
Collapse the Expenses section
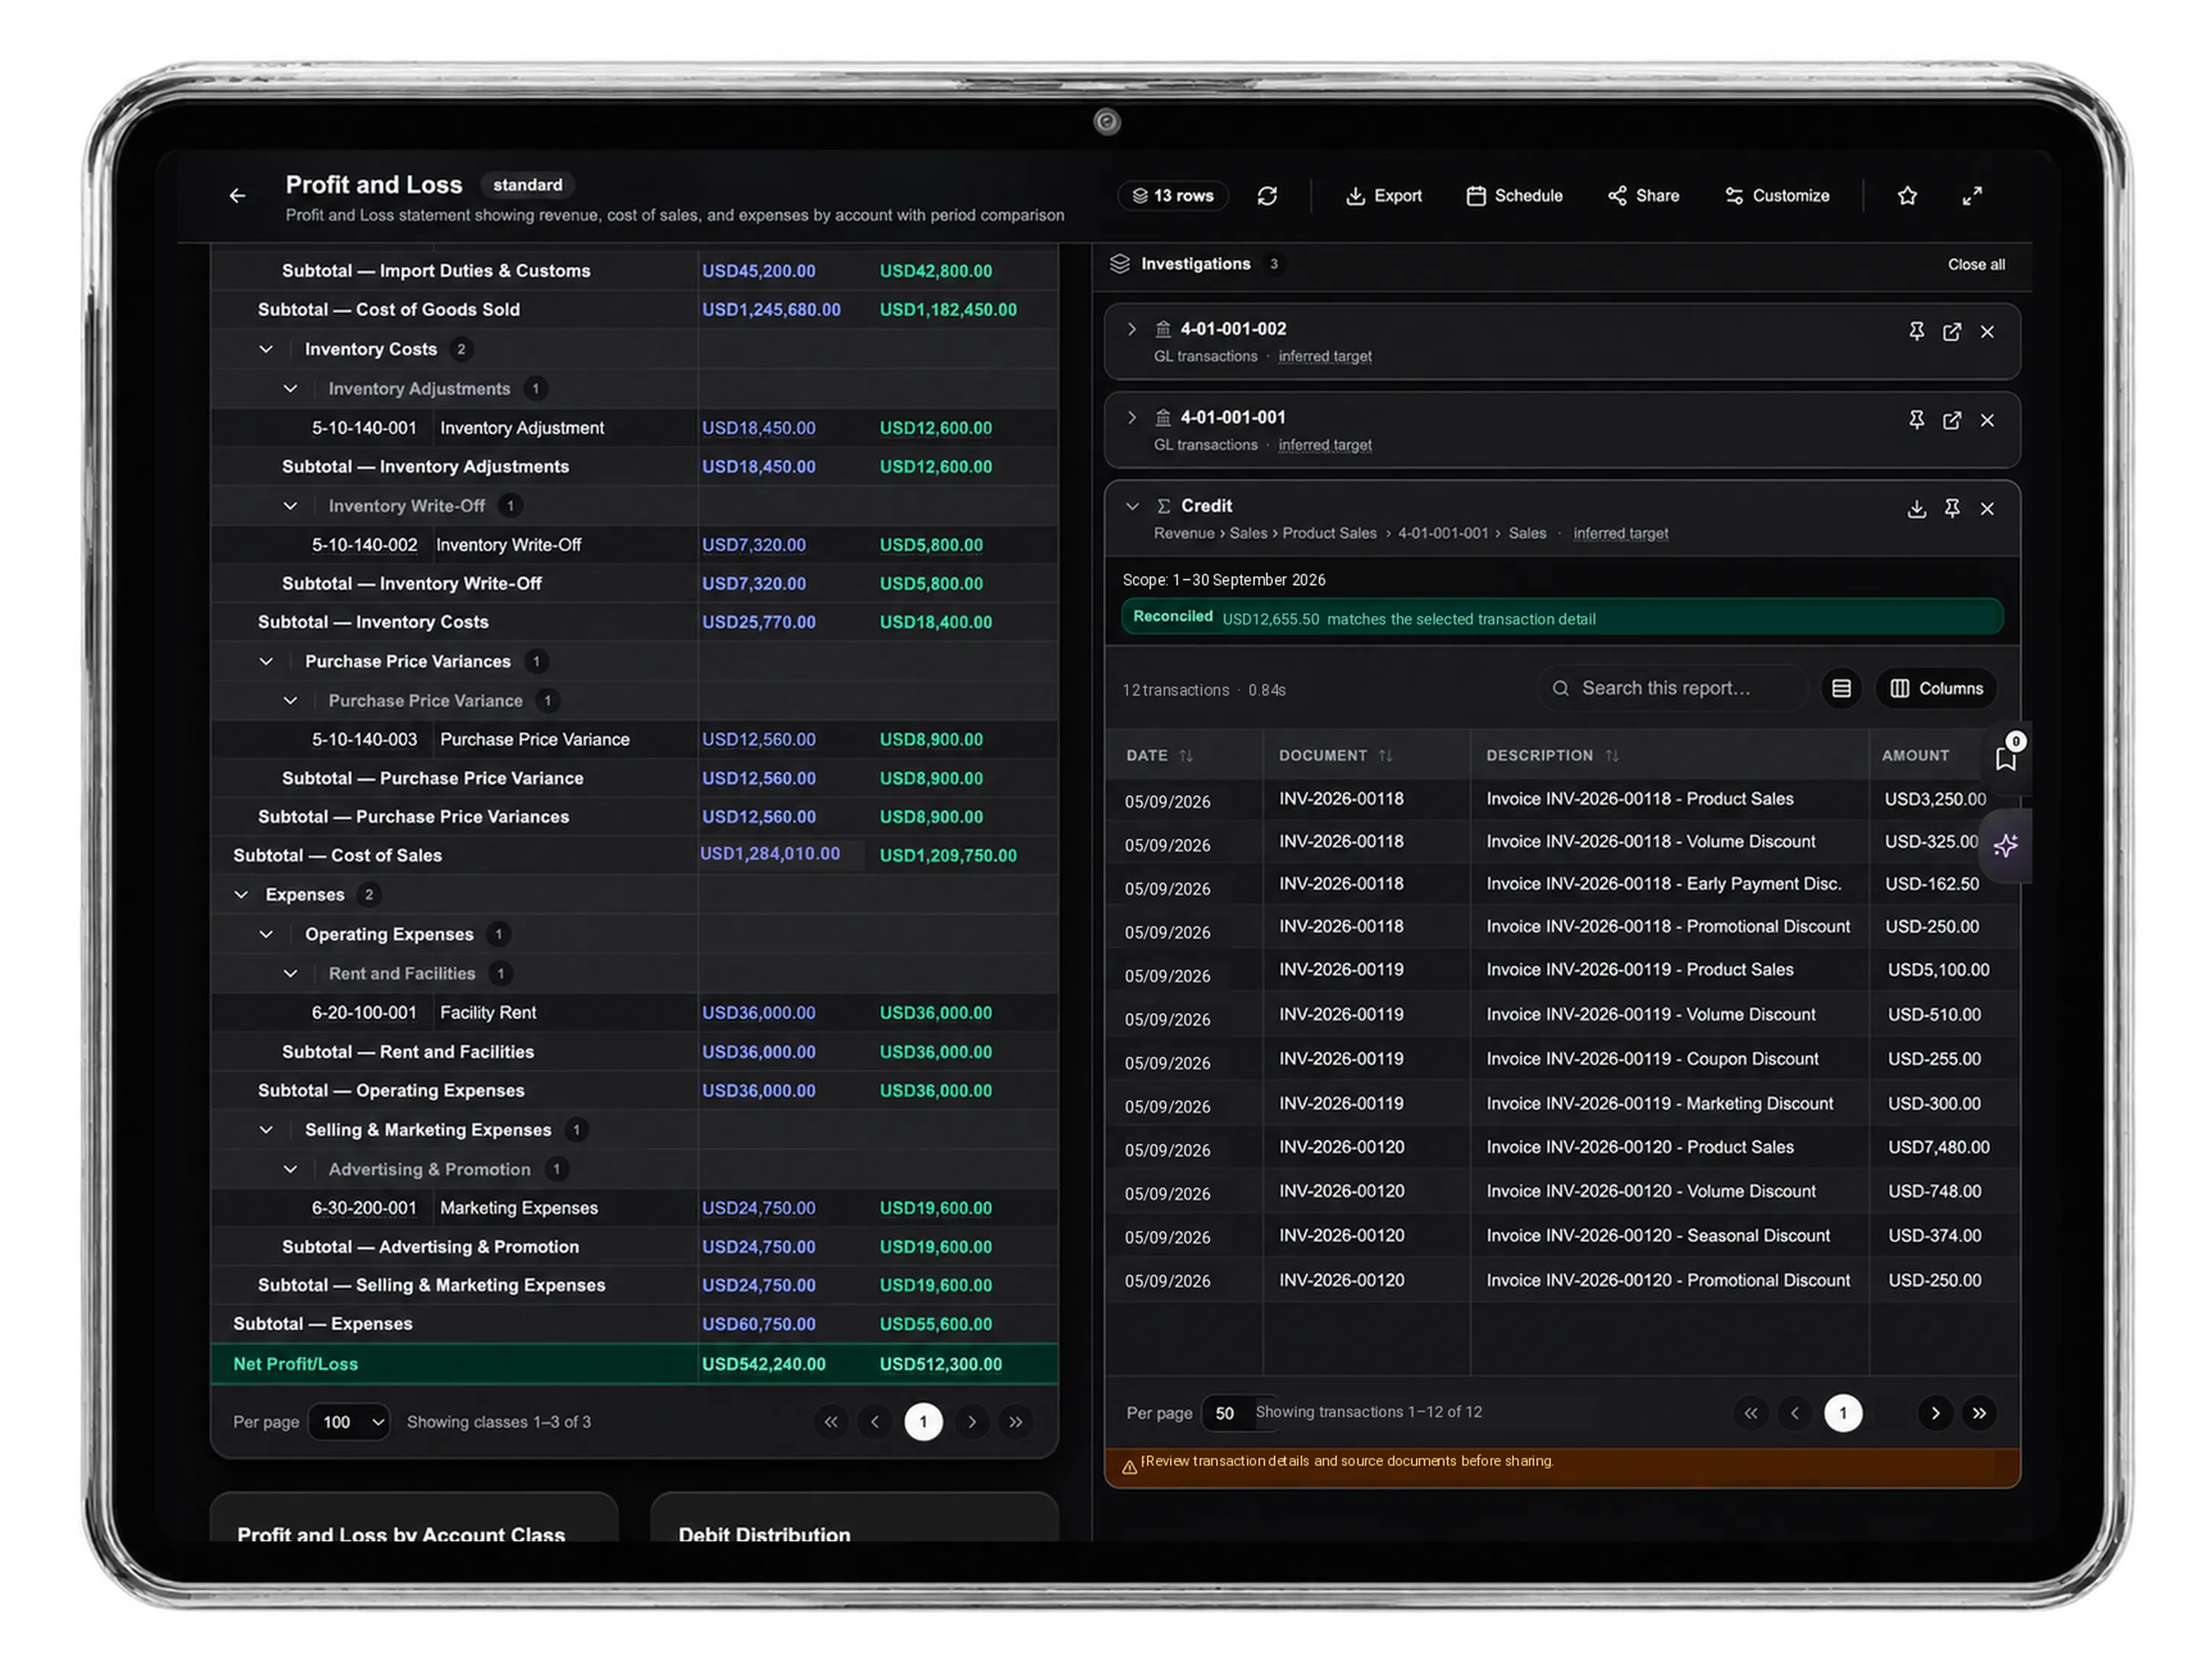[x=241, y=895]
